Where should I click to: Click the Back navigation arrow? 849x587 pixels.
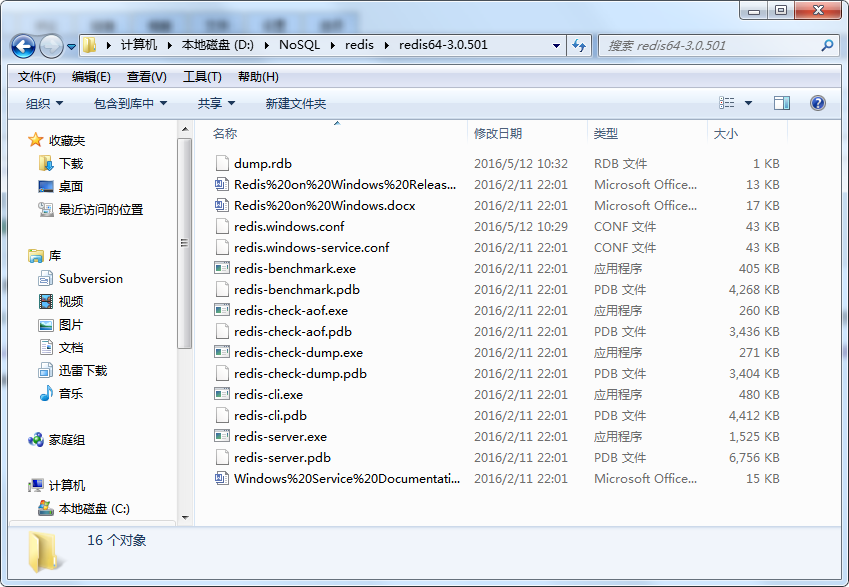coord(22,46)
